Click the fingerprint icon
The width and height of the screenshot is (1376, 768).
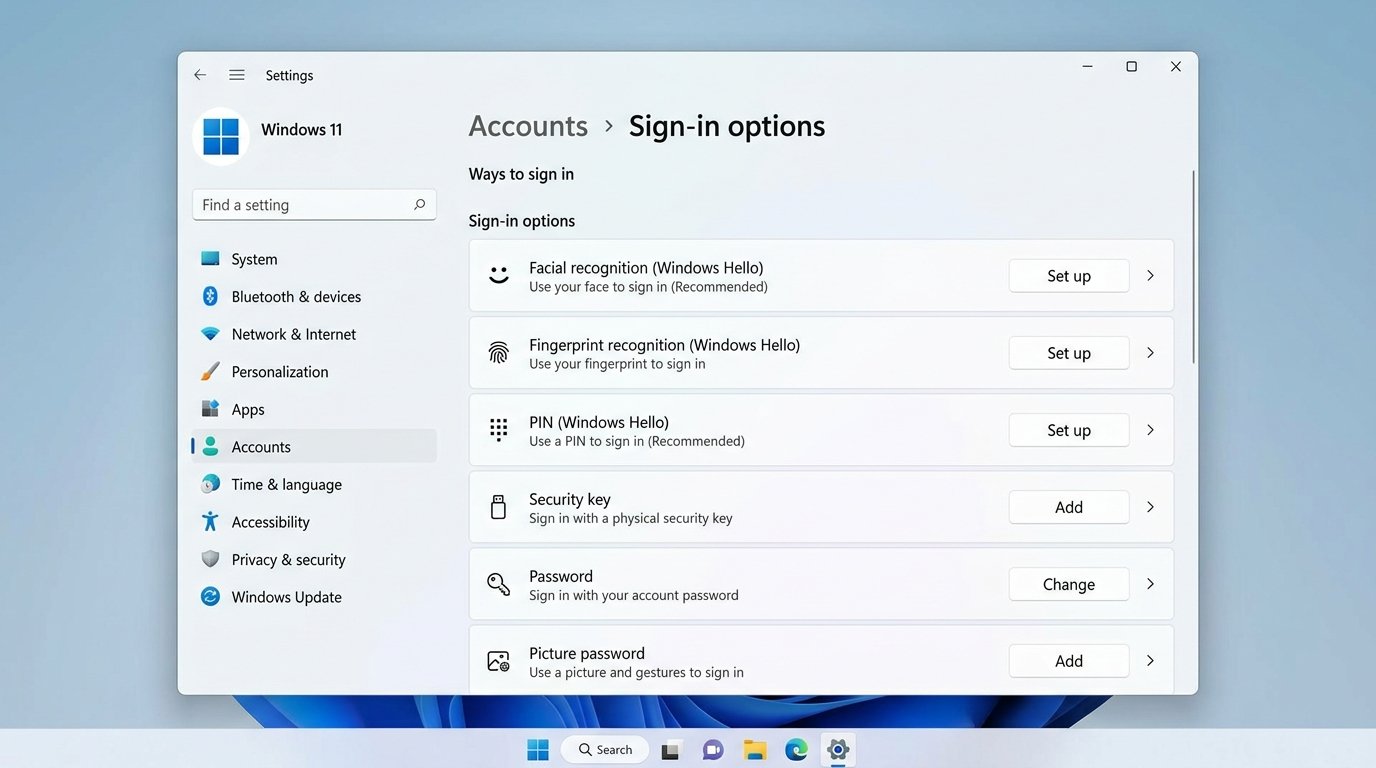pyautogui.click(x=498, y=352)
